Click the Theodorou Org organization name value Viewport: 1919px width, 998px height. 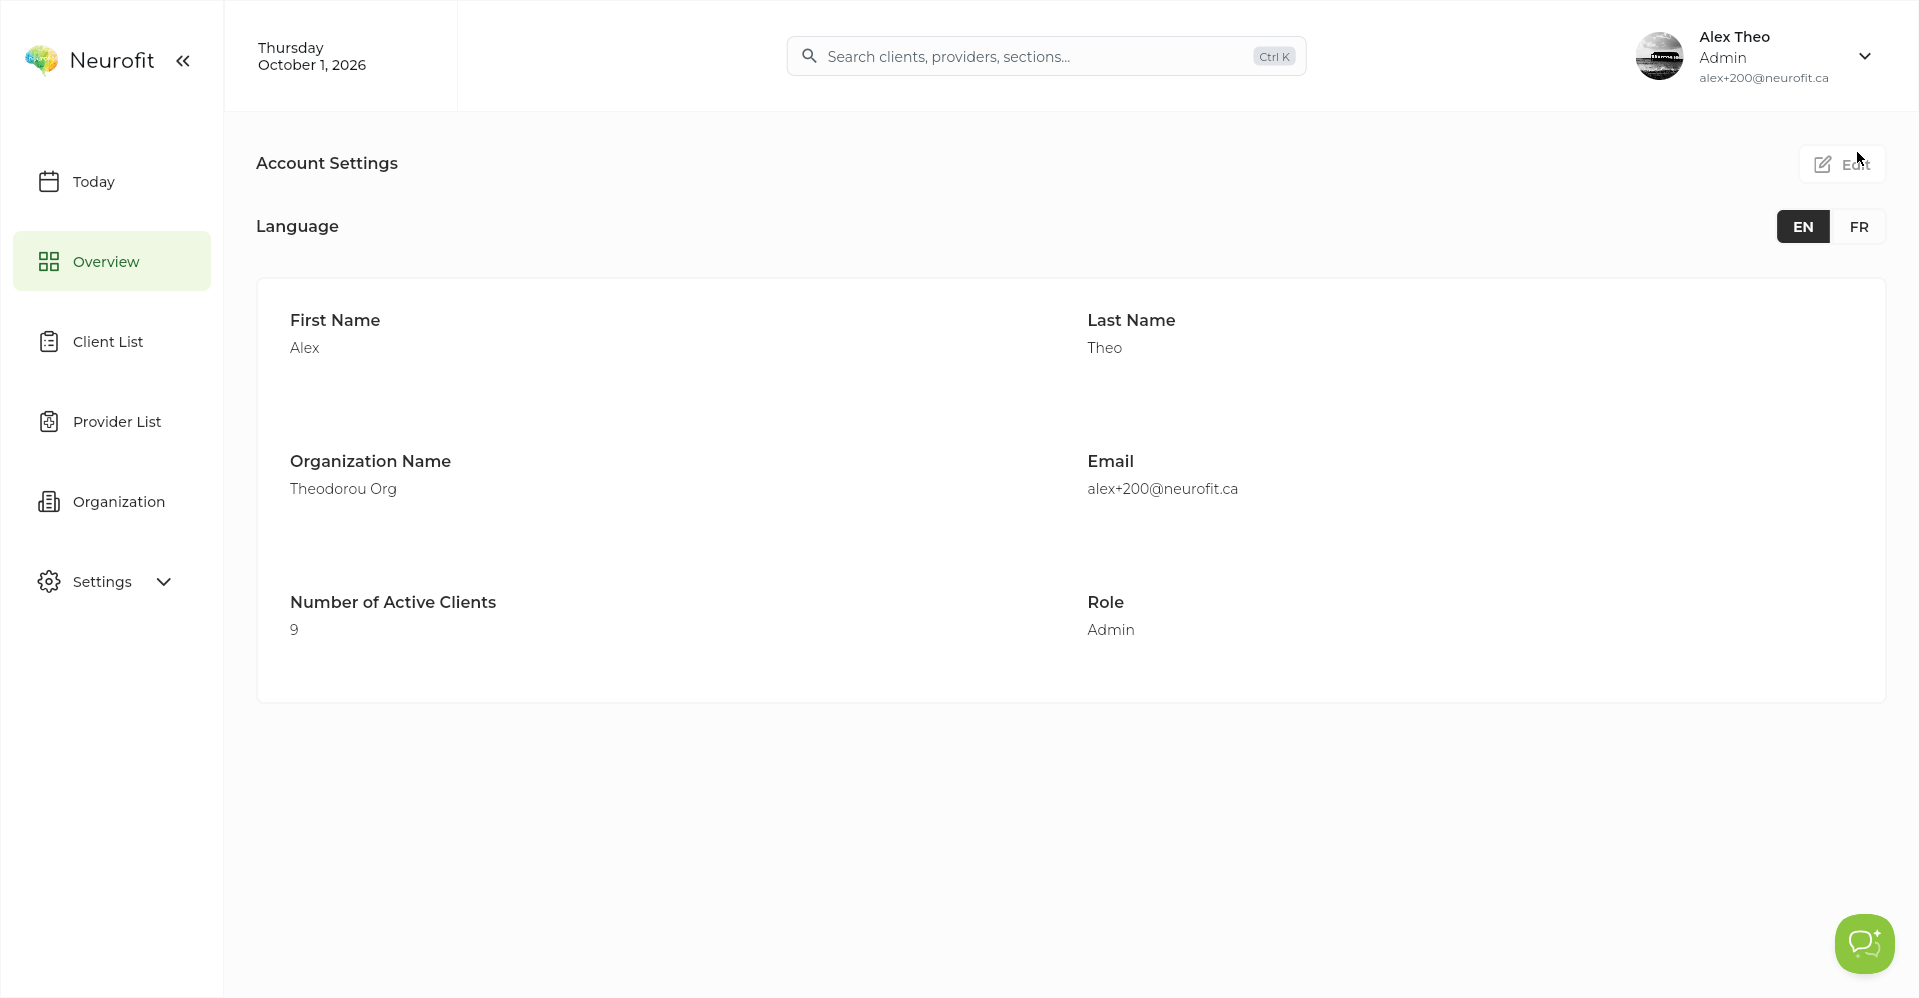[x=343, y=489]
